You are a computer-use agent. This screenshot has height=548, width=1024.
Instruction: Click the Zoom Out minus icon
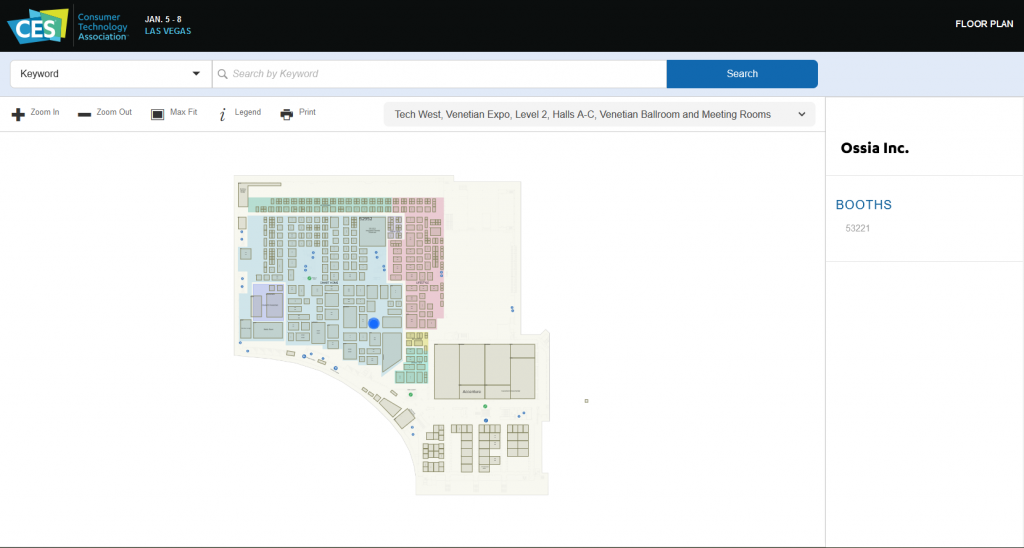pos(84,115)
